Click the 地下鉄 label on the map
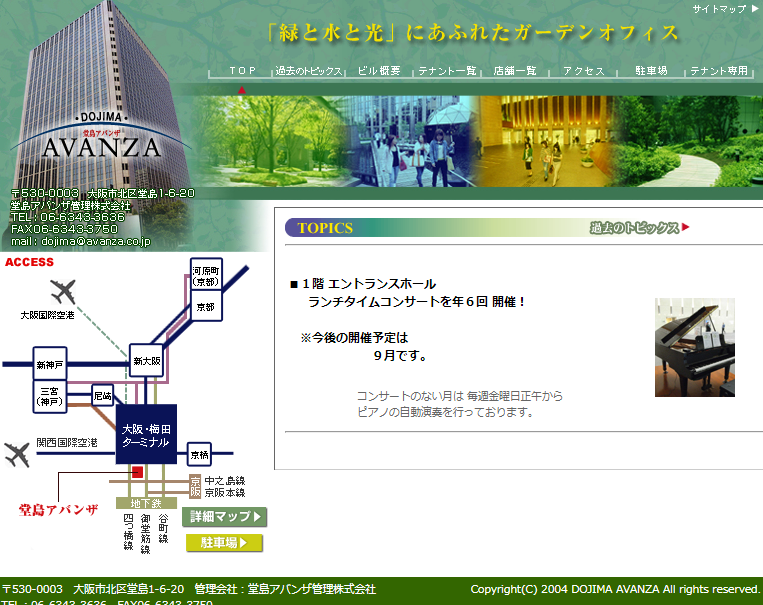 [x=146, y=503]
